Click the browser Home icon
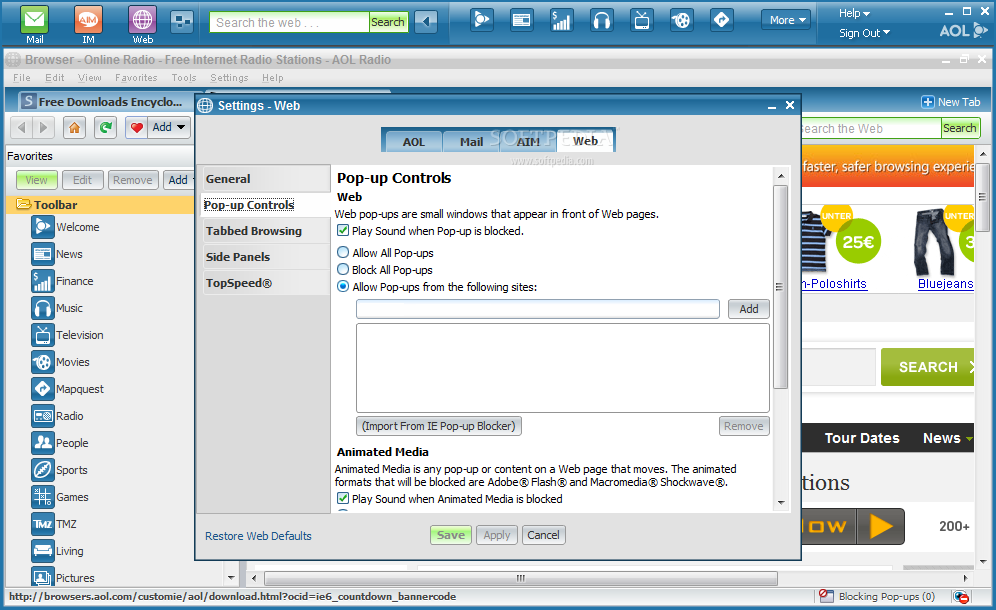The width and height of the screenshot is (996, 610). [74, 128]
